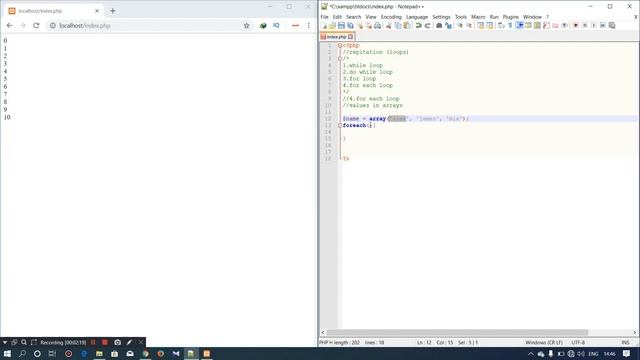
Task: Open the Run menu in Notepad++
Action: click(494, 17)
